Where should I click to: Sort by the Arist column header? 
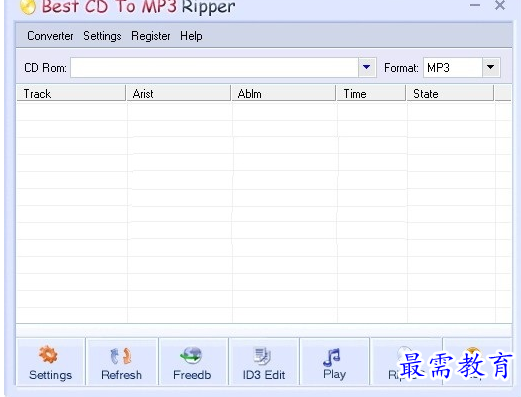tap(178, 93)
